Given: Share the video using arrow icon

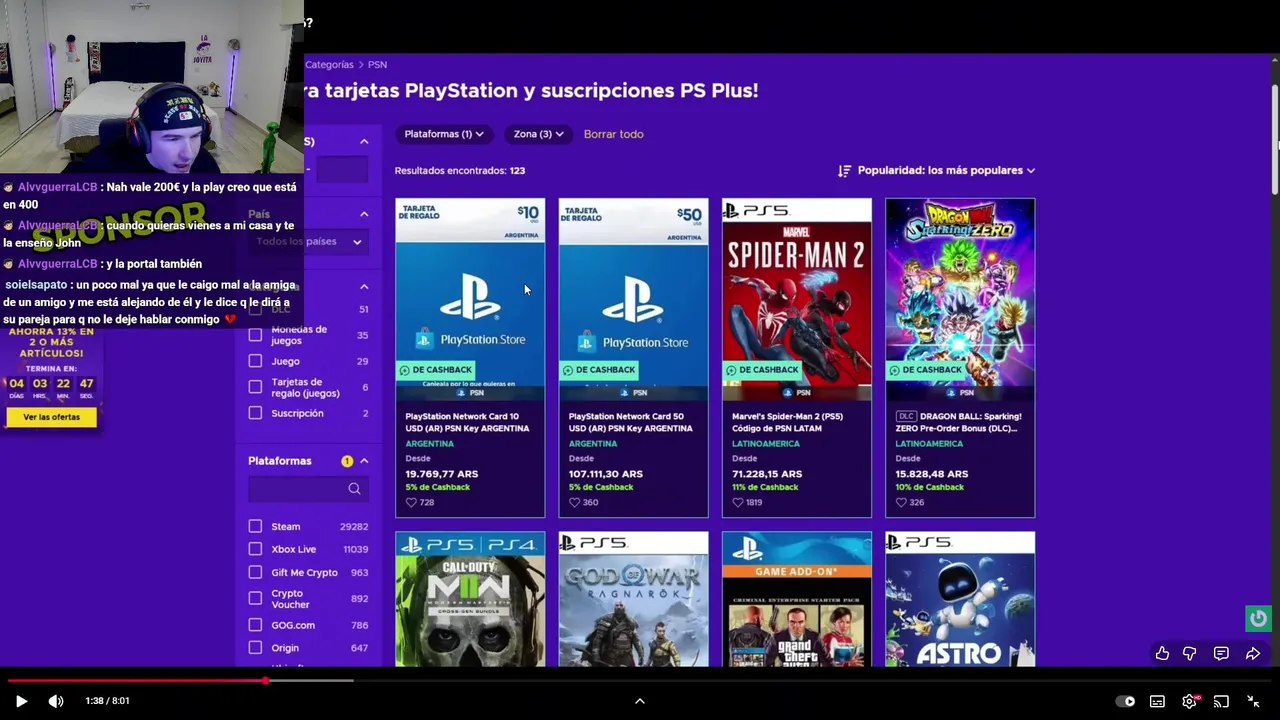Looking at the screenshot, I should click(1253, 653).
